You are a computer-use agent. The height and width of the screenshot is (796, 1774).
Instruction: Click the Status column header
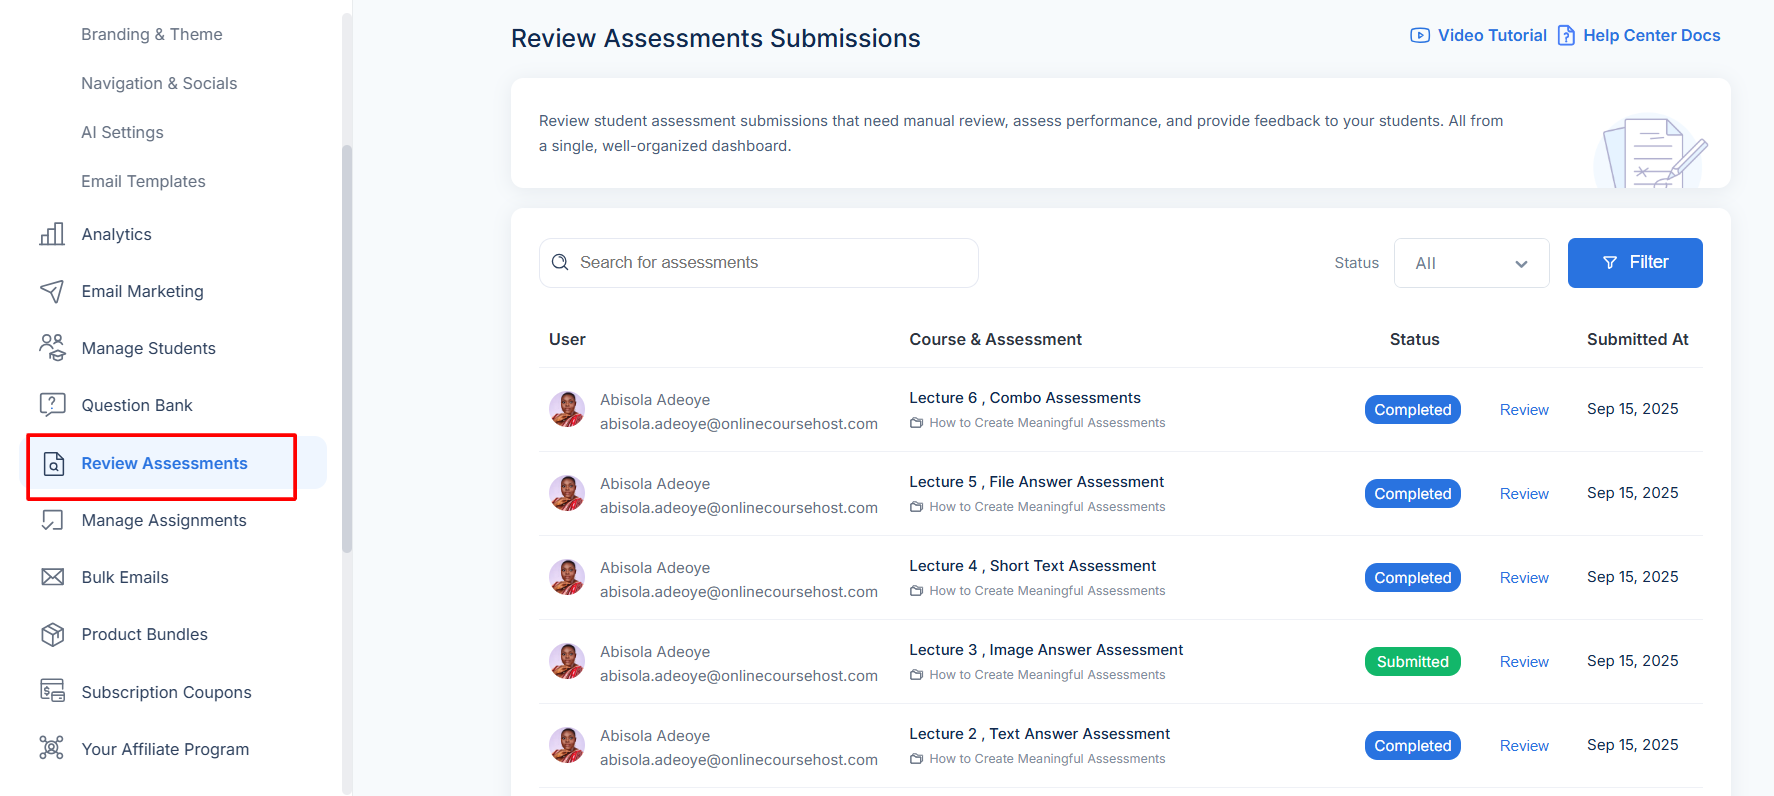[1414, 339]
